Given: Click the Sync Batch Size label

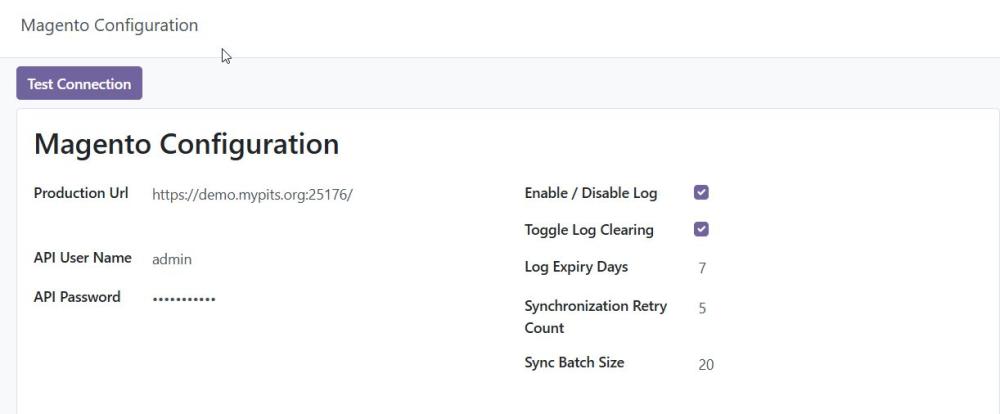Looking at the screenshot, I should [x=574, y=362].
